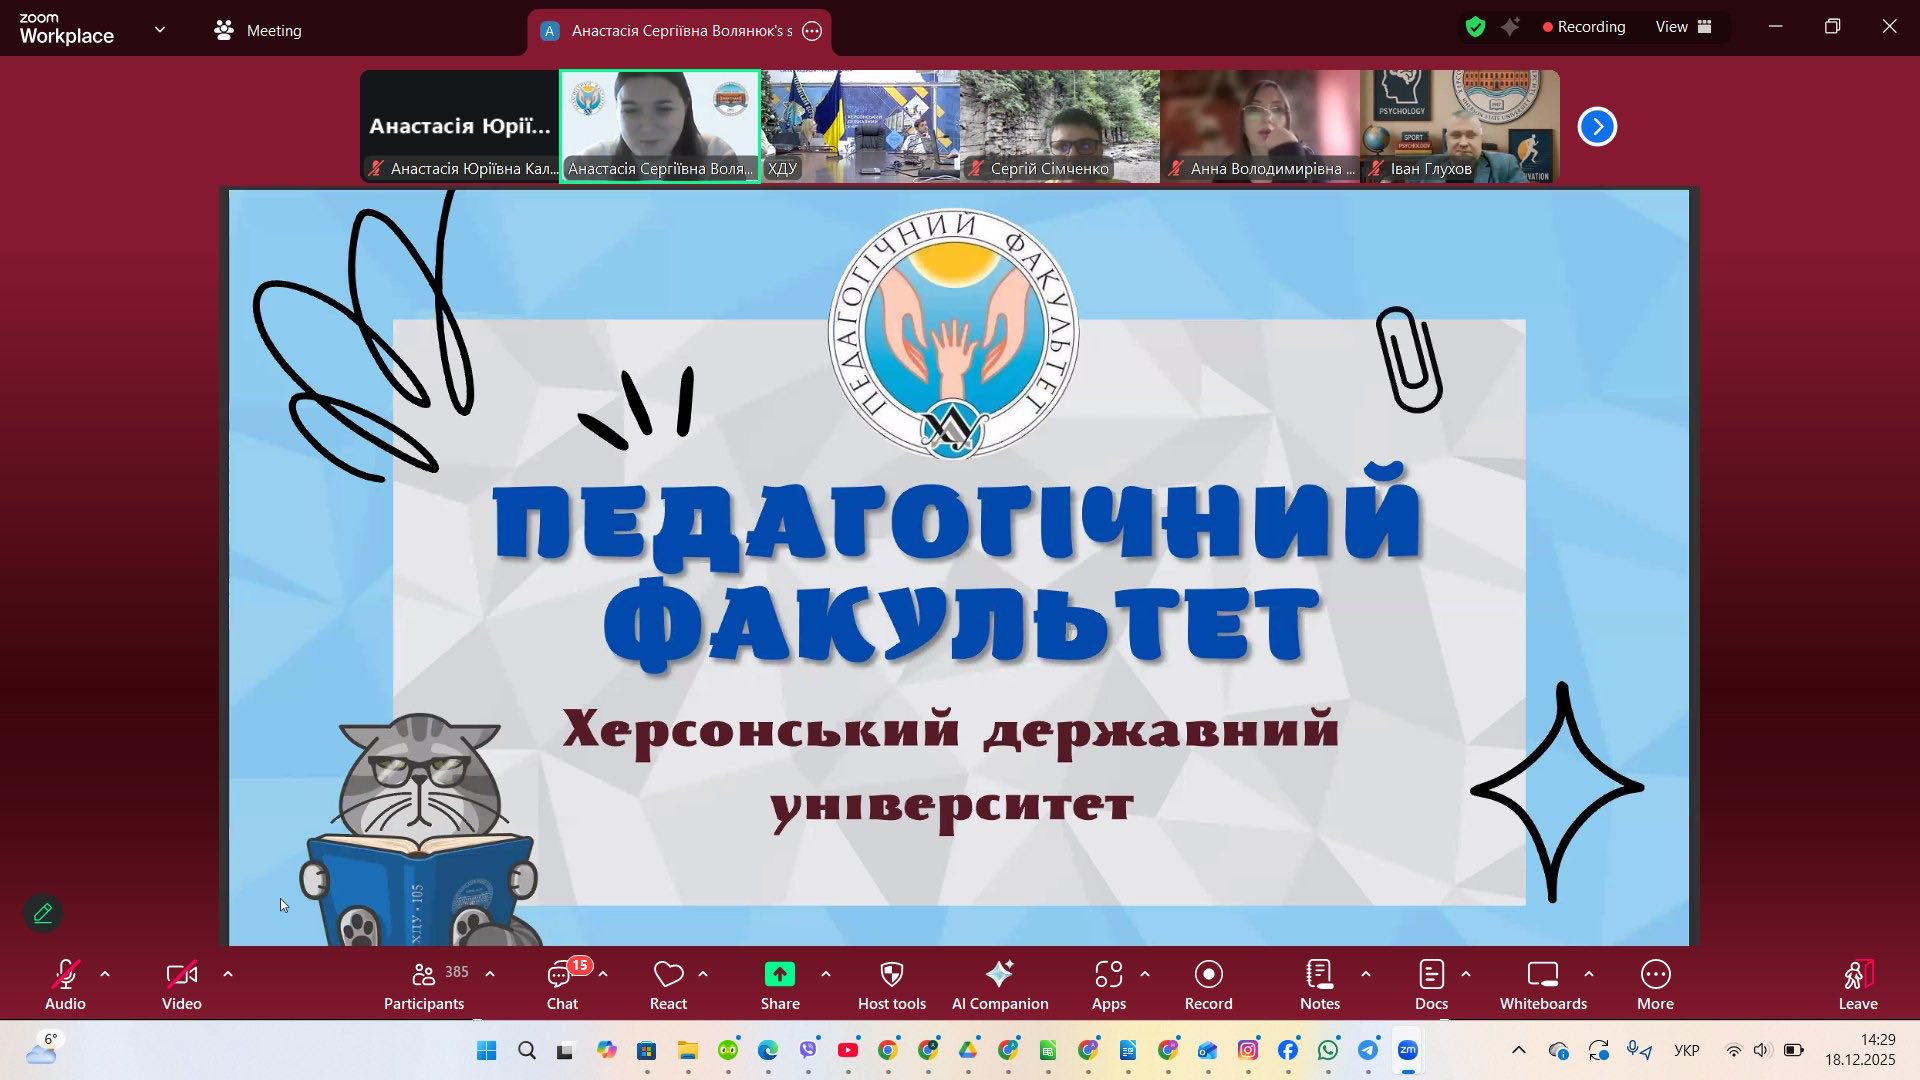The image size is (1920, 1080).
Task: Switch to the Meeting tab
Action: click(x=258, y=30)
